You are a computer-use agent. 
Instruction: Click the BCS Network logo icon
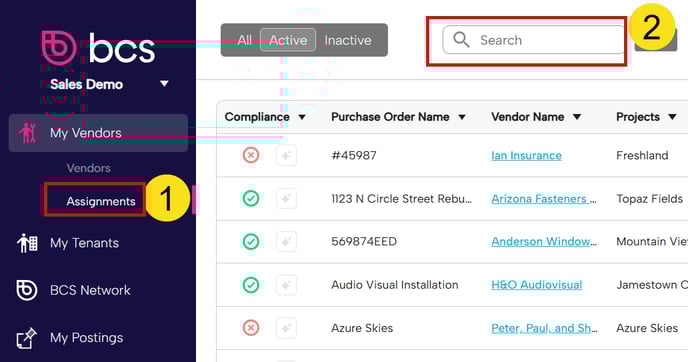(27, 290)
